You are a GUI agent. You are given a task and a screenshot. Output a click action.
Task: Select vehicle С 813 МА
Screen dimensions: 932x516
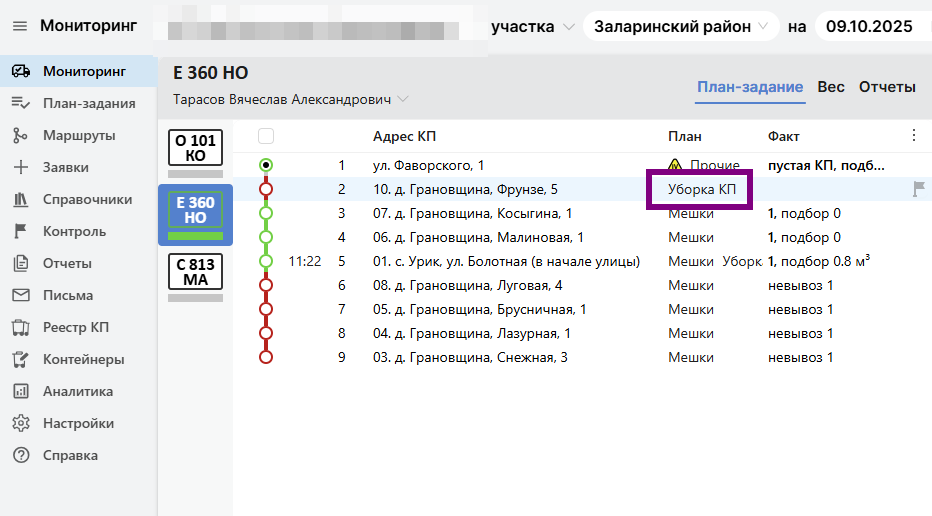[x=195, y=272]
